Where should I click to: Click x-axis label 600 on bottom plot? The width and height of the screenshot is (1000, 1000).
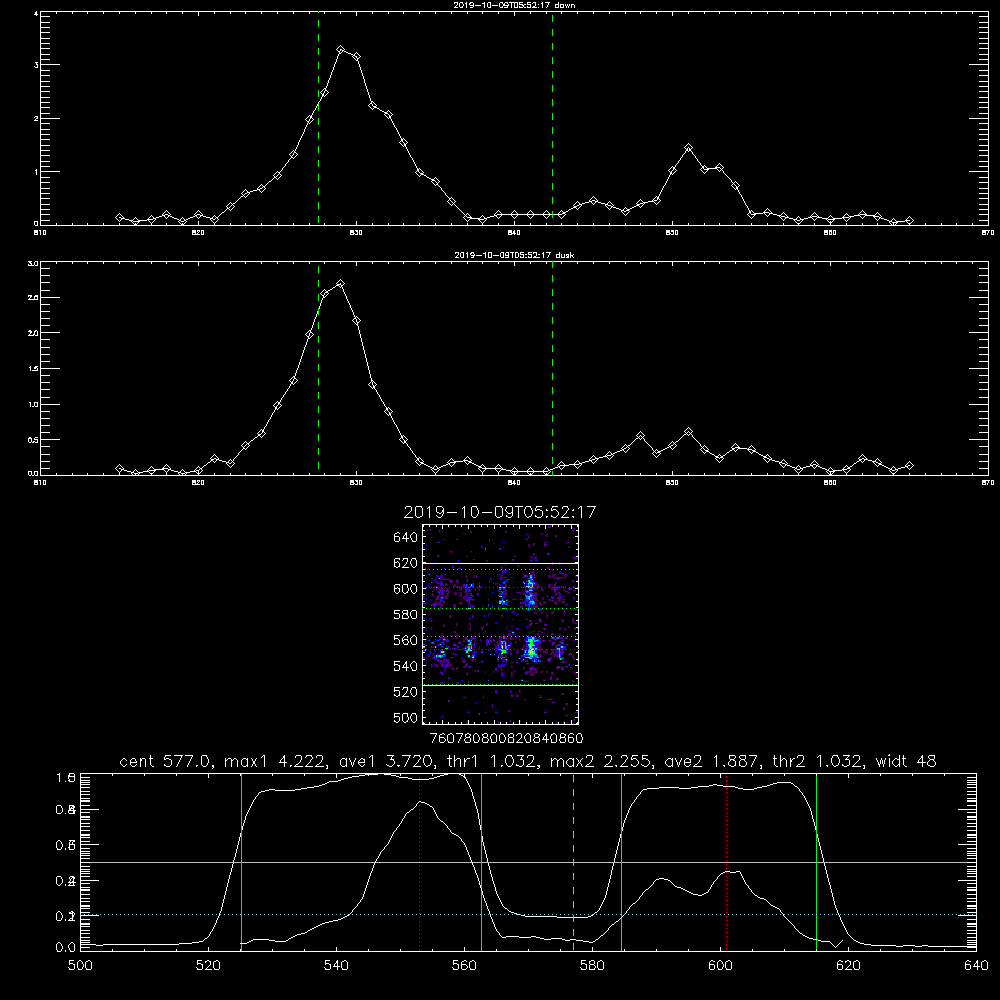coord(721,966)
